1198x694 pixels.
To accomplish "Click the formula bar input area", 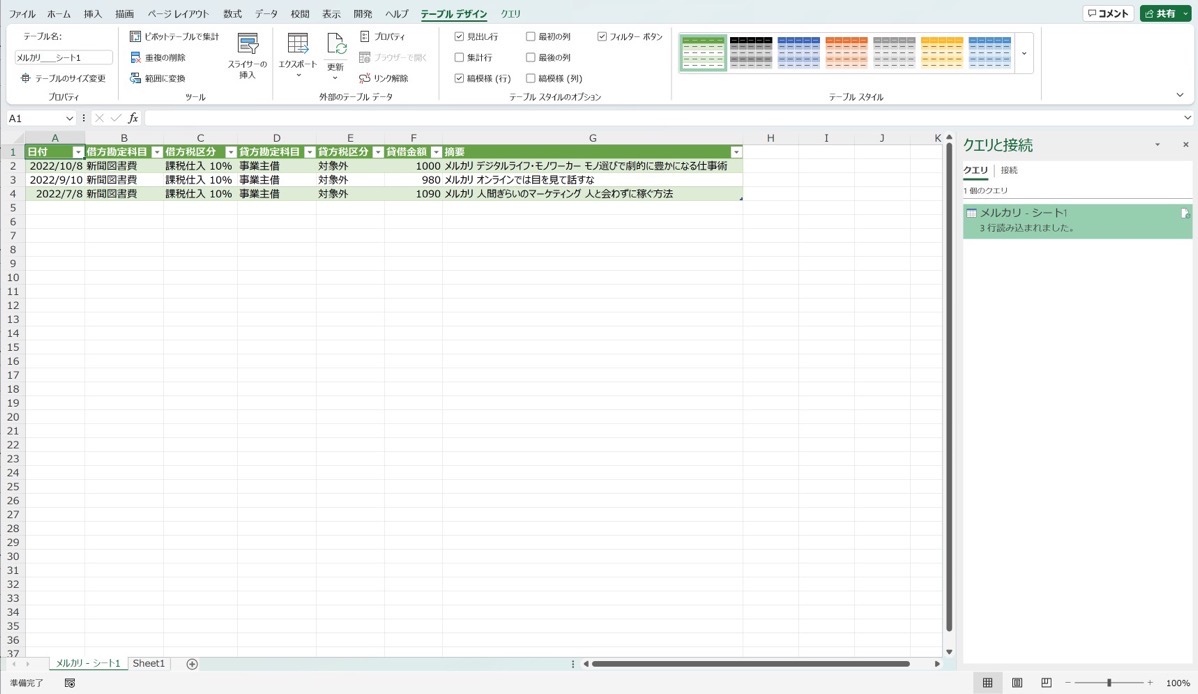I will point(662,118).
